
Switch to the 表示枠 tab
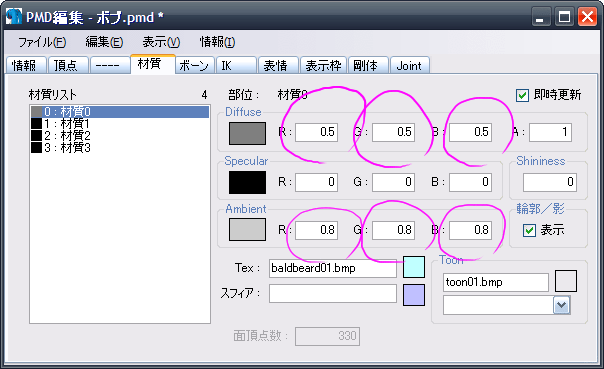[323, 65]
